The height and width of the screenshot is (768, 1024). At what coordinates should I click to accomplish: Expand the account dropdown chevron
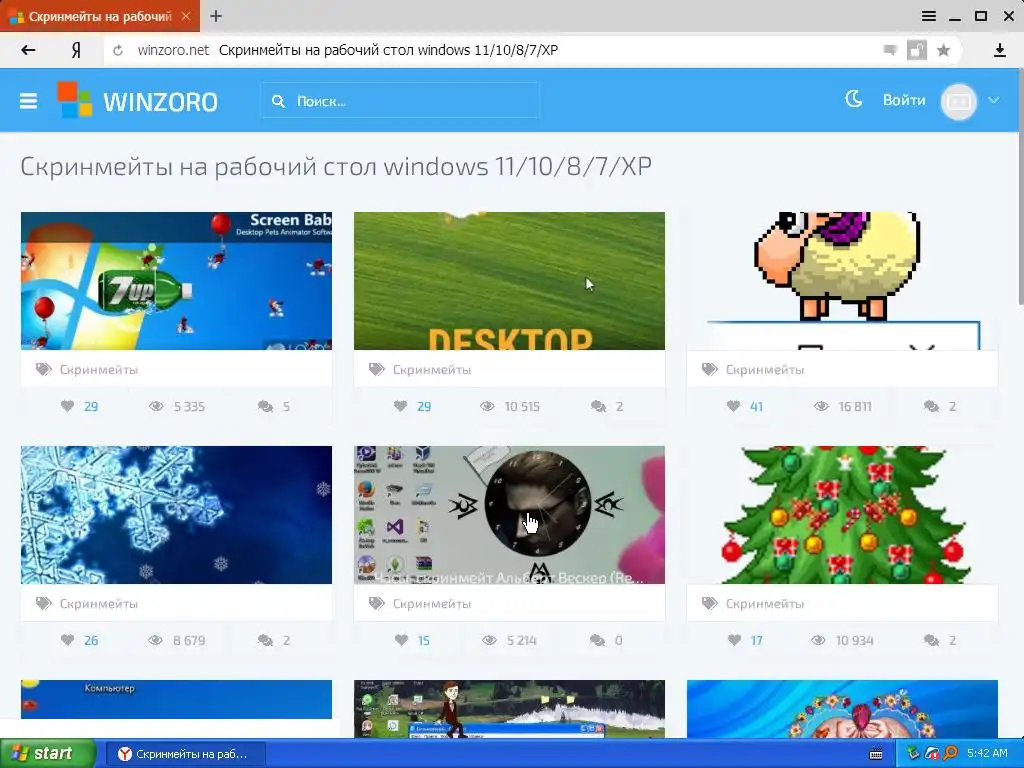993,100
